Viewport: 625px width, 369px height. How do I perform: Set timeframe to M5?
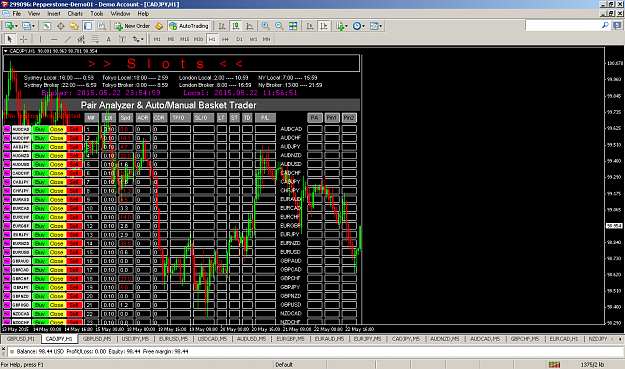click(171, 39)
